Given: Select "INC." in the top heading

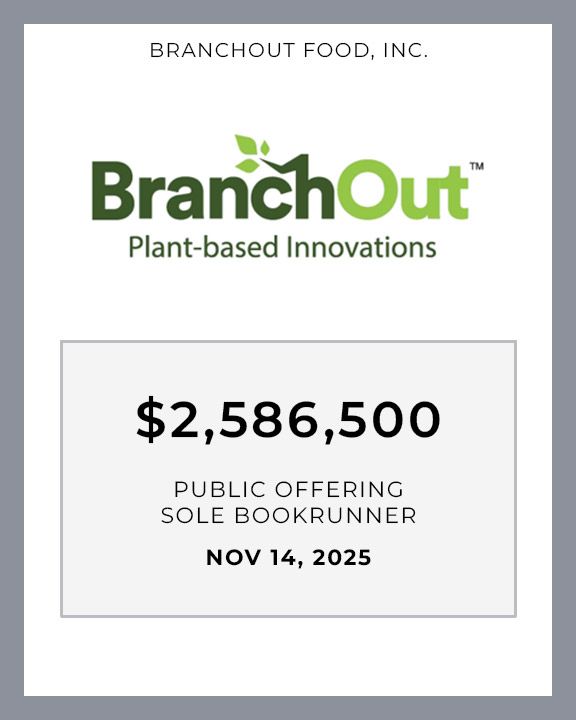Looking at the screenshot, I should tap(406, 50).
